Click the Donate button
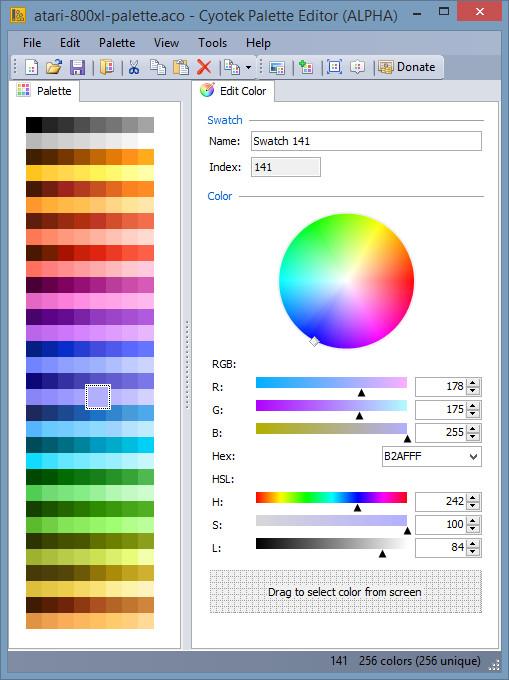Viewport: 509px width, 680px height. point(406,67)
